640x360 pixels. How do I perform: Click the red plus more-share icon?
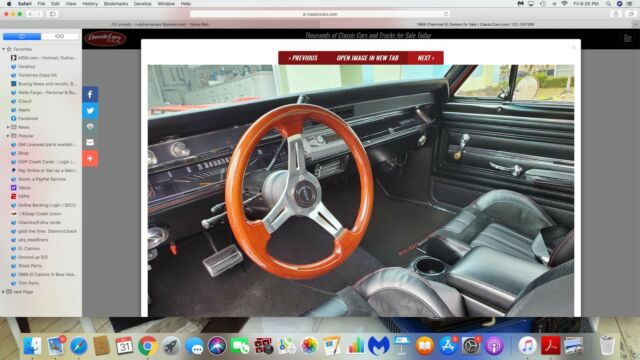(90, 158)
